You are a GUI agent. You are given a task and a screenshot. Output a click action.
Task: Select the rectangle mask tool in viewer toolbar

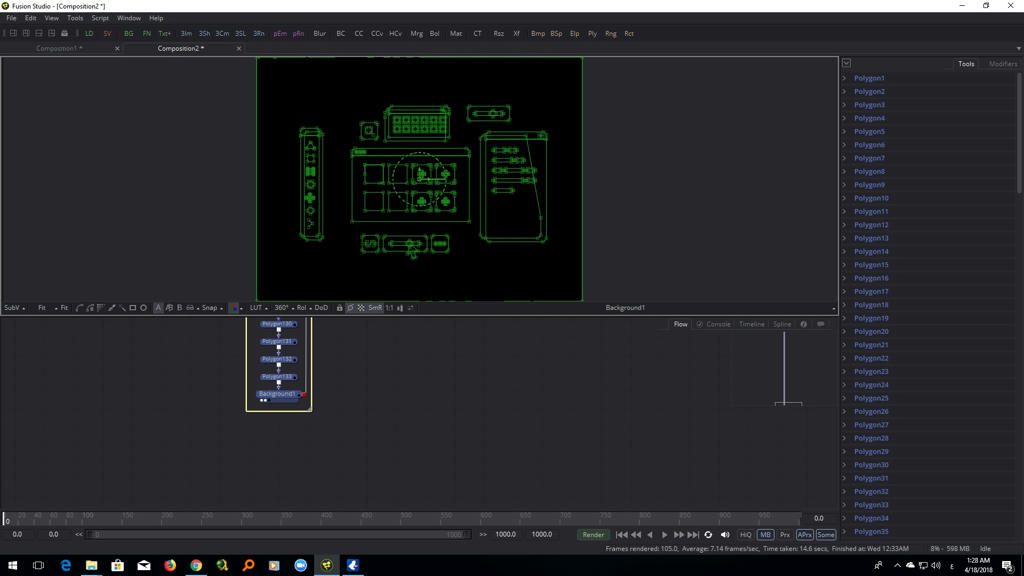(x=133, y=308)
